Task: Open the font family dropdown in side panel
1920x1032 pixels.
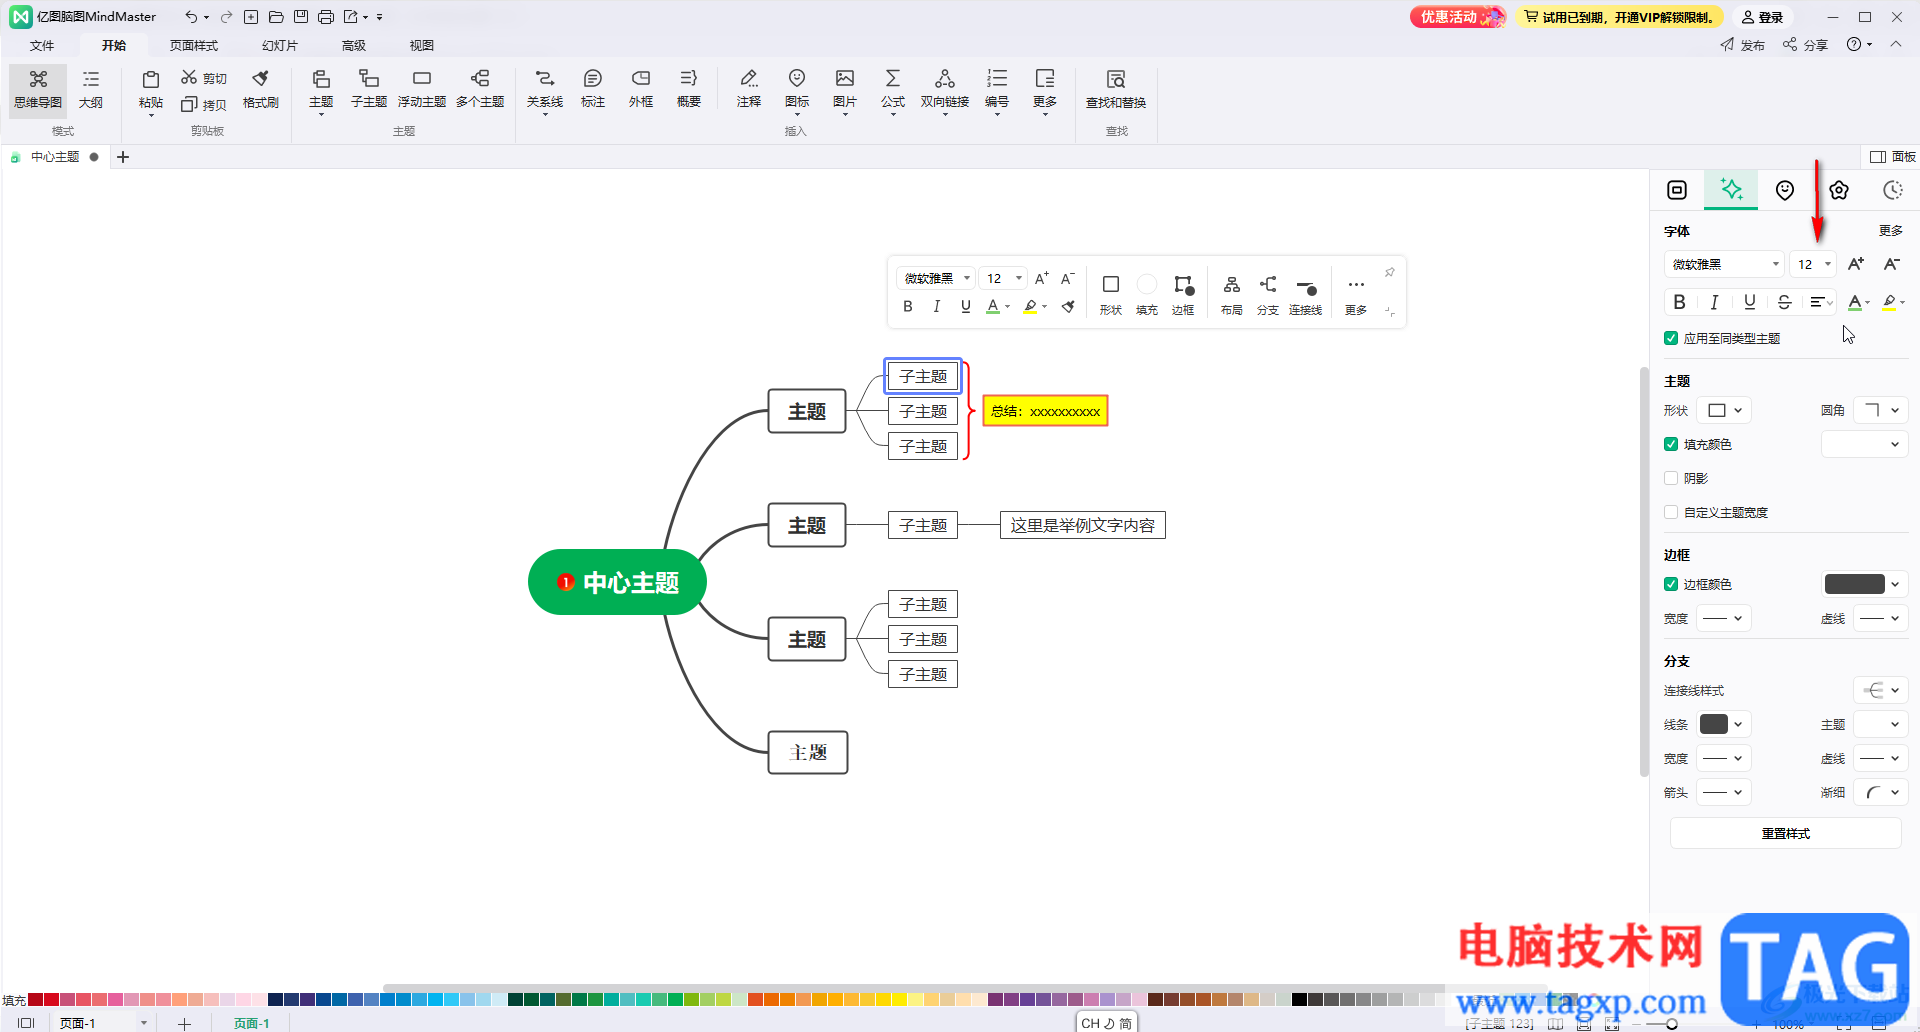Action: tap(1724, 264)
